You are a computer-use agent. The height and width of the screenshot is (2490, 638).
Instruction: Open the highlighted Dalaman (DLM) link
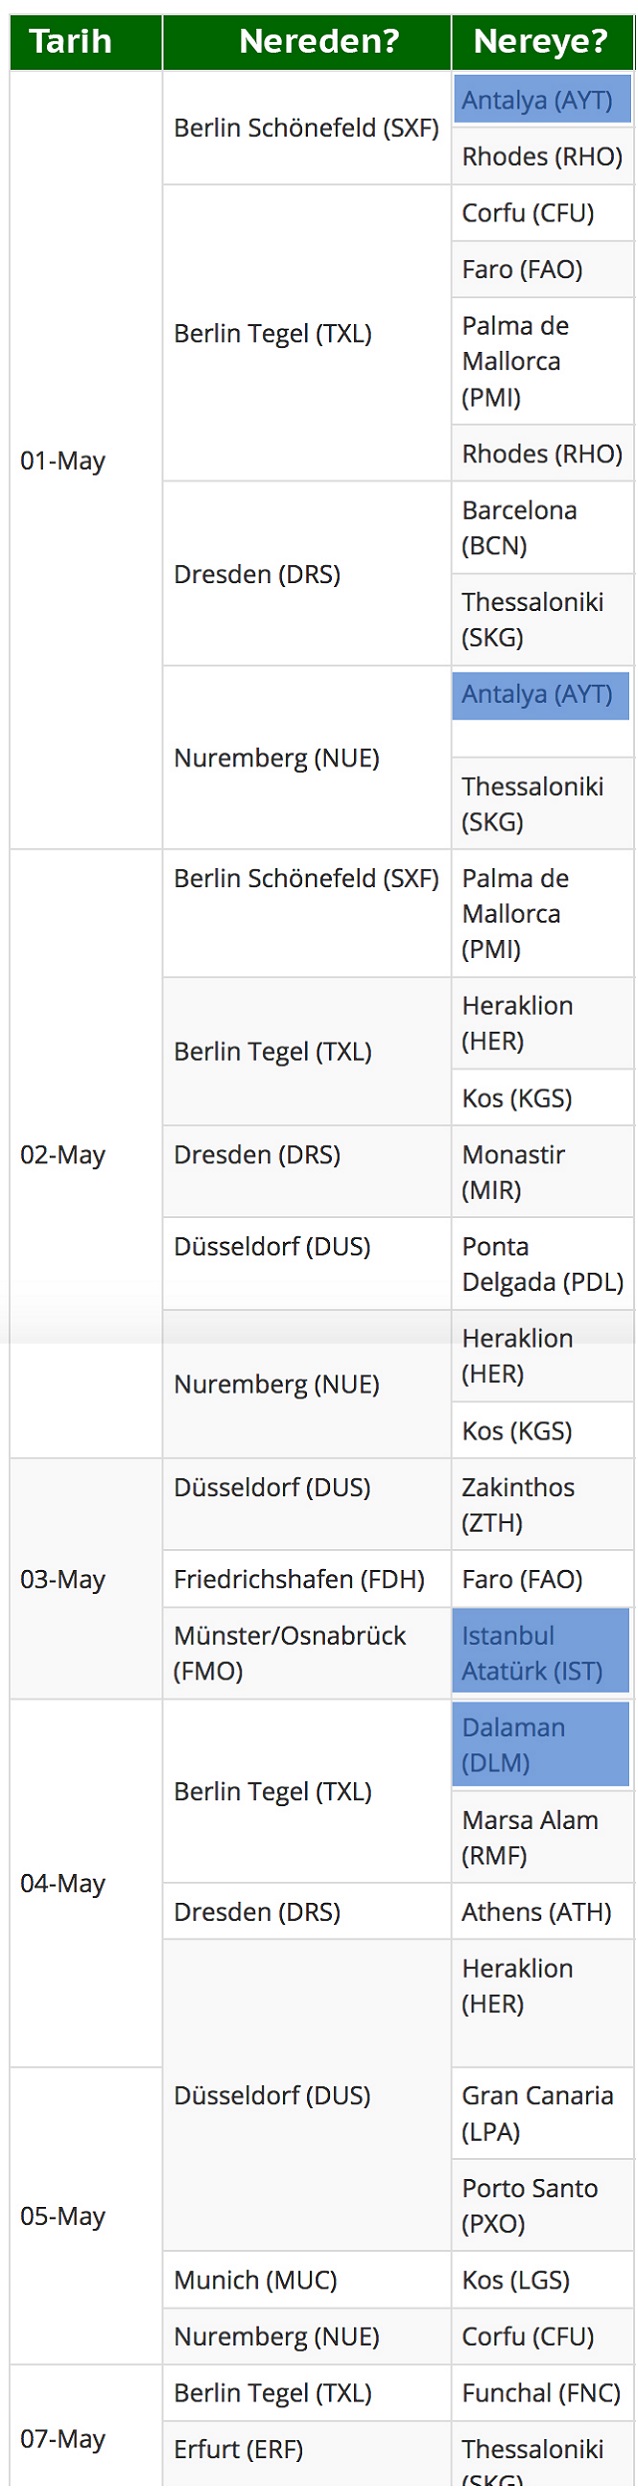[513, 1745]
